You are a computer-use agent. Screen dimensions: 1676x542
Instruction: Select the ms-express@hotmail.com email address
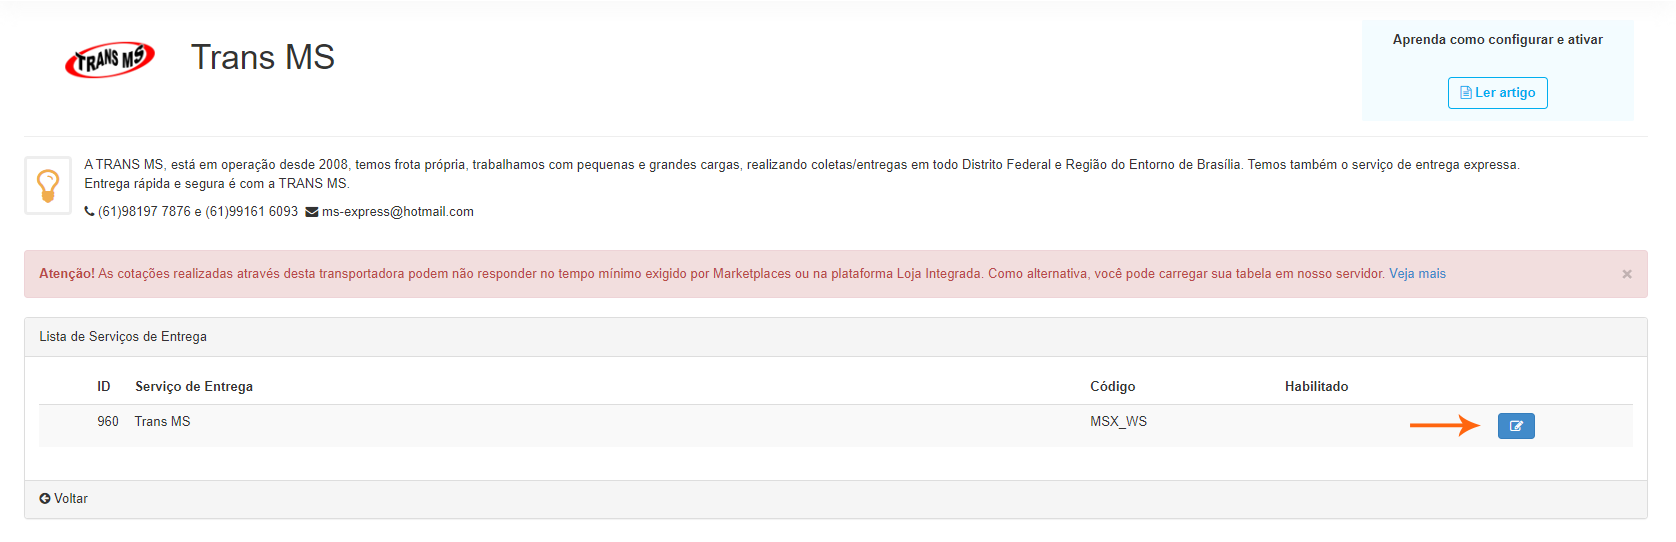398,212
